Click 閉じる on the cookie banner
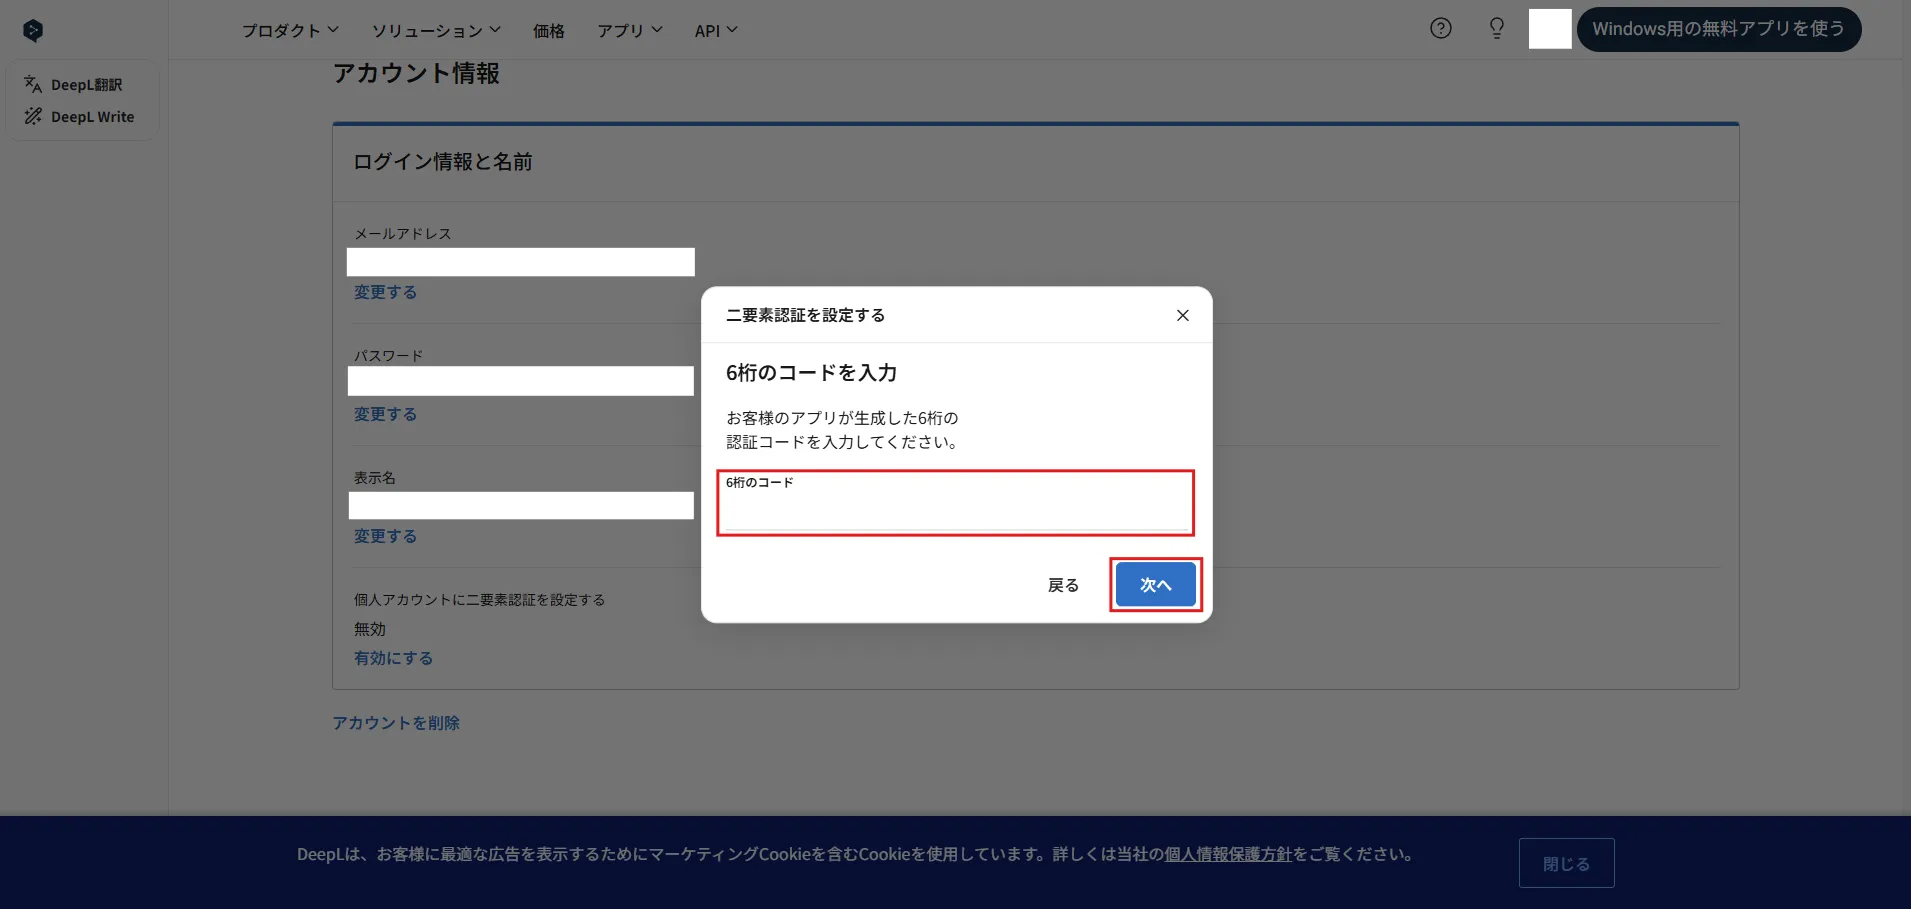The width and height of the screenshot is (1911, 909). tap(1566, 863)
